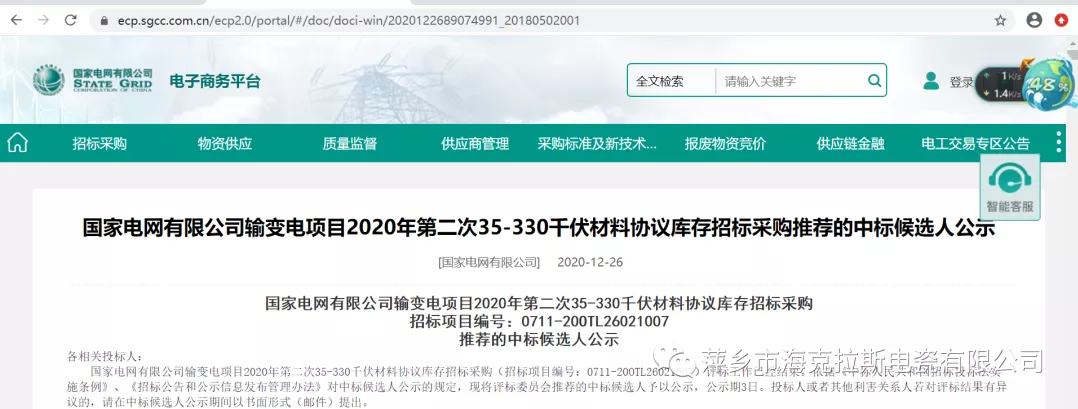Click the 登录 login link
1078x409 pixels.
click(x=961, y=82)
